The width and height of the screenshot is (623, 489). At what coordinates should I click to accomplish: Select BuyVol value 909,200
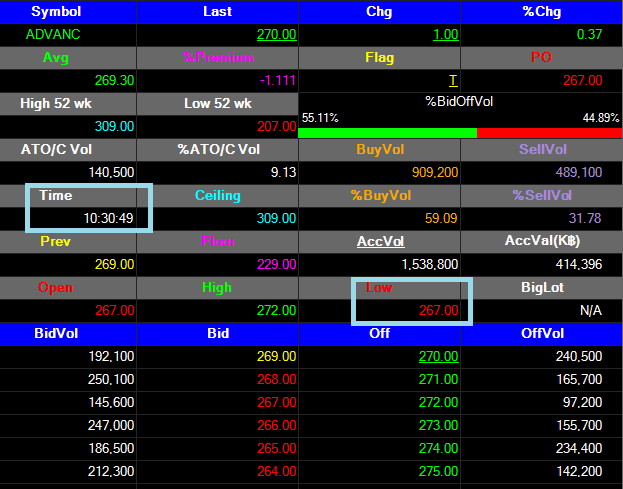point(435,172)
